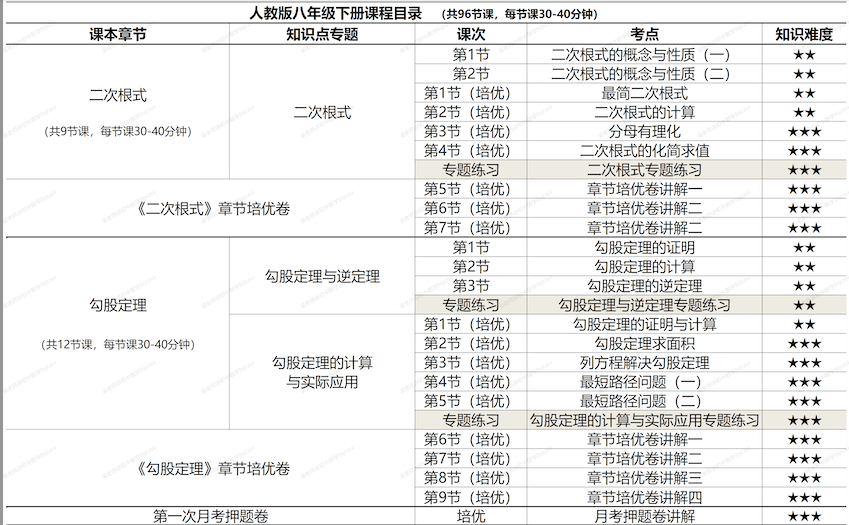Select the 勾股定理的计算与实际应用专题练习 cell
Image resolution: width=849 pixels, height=525 pixels.
tap(644, 421)
